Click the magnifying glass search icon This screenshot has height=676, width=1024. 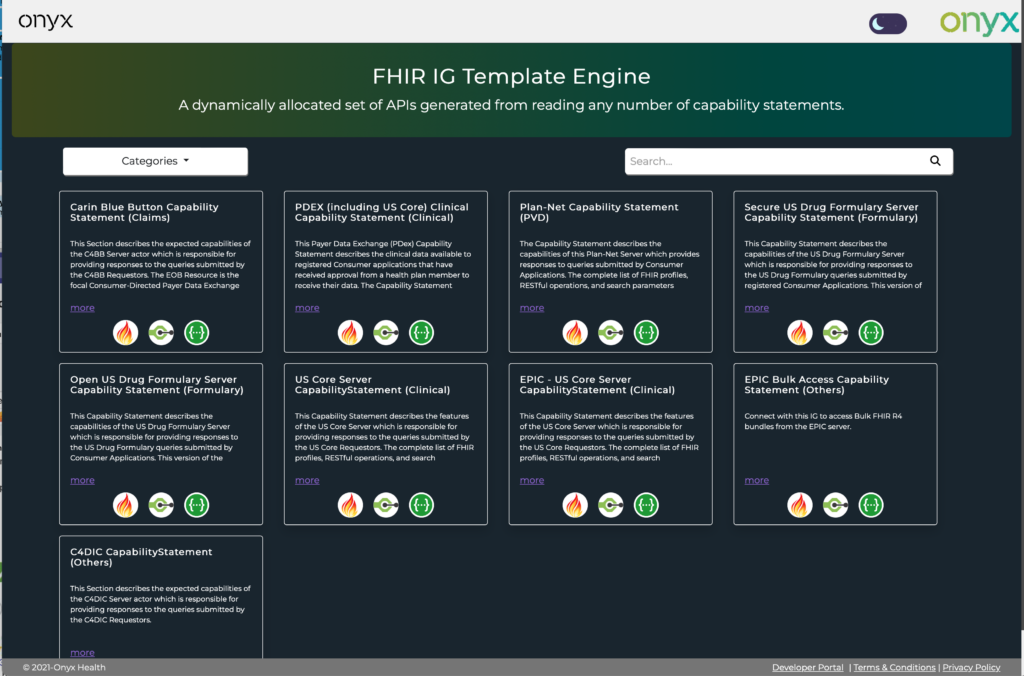(935, 161)
